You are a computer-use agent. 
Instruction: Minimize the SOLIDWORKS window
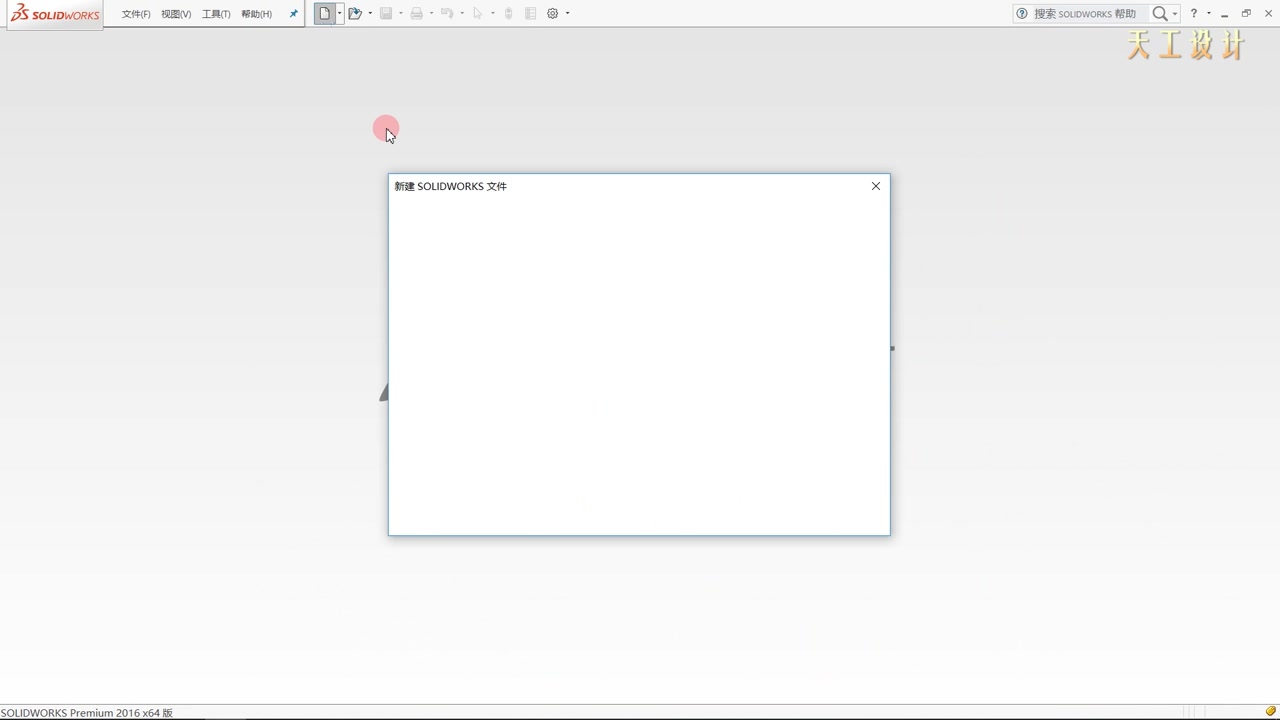click(1224, 14)
